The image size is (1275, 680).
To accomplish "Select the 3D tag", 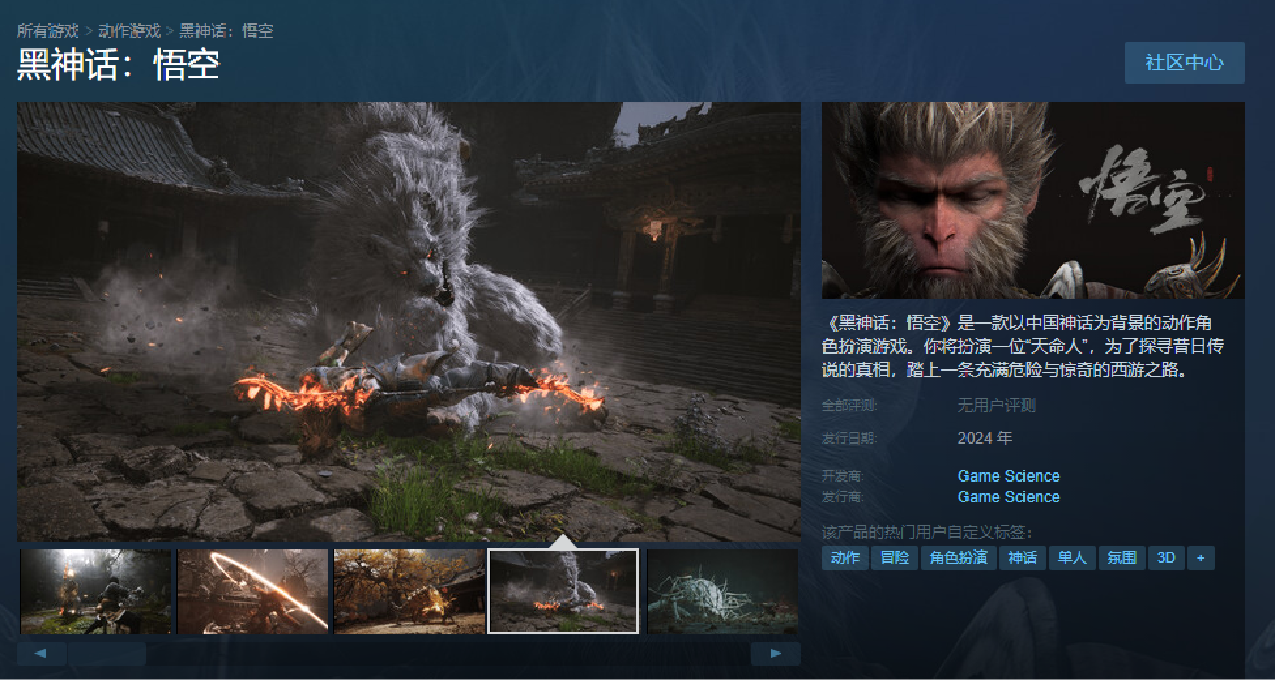I will click(1165, 558).
